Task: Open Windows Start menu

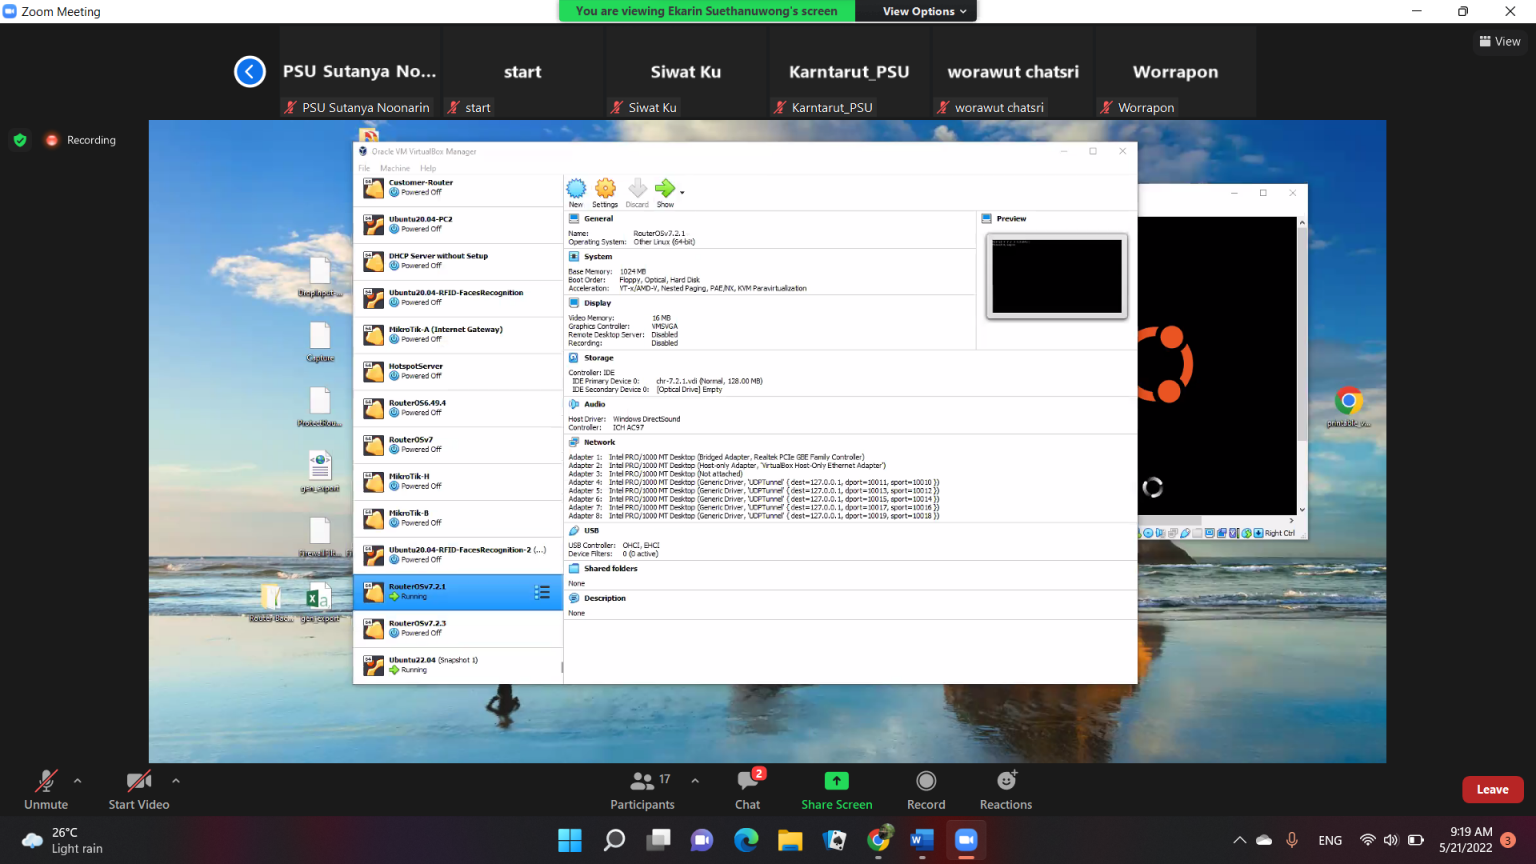Action: [570, 840]
